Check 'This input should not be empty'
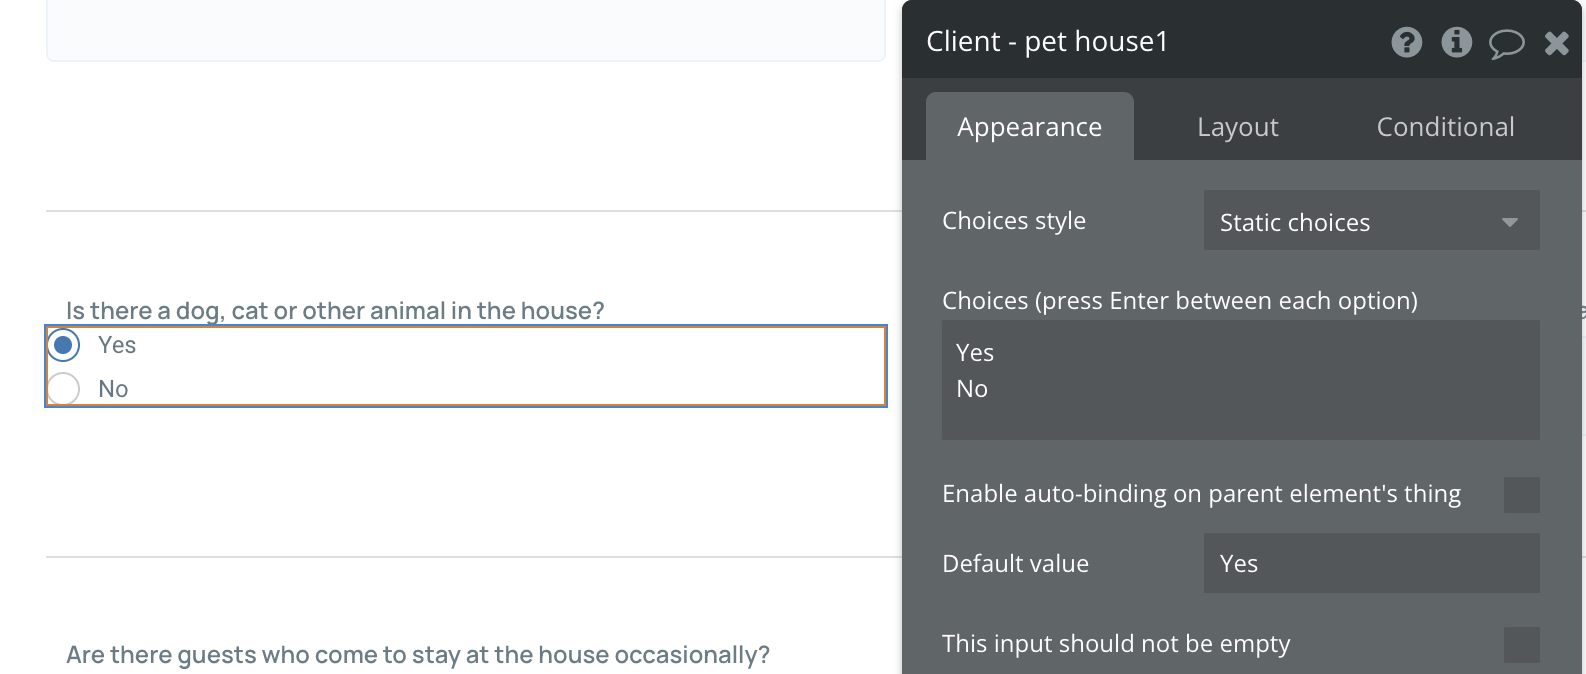The width and height of the screenshot is (1586, 674). 1521,644
